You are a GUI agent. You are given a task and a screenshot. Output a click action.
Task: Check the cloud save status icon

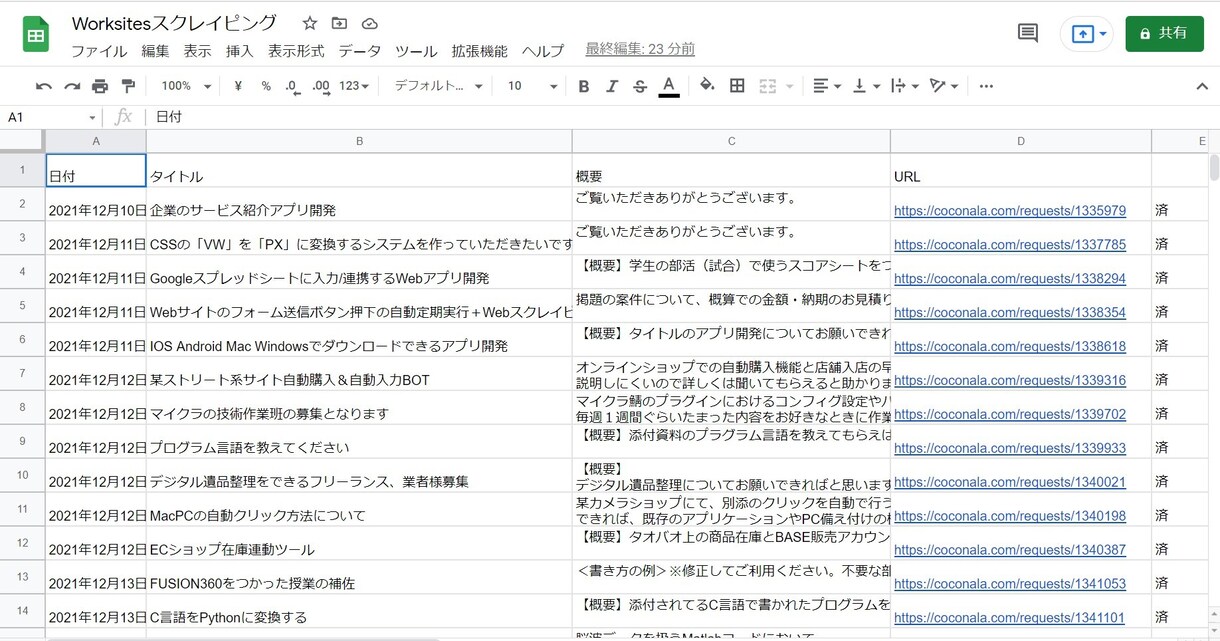(370, 23)
